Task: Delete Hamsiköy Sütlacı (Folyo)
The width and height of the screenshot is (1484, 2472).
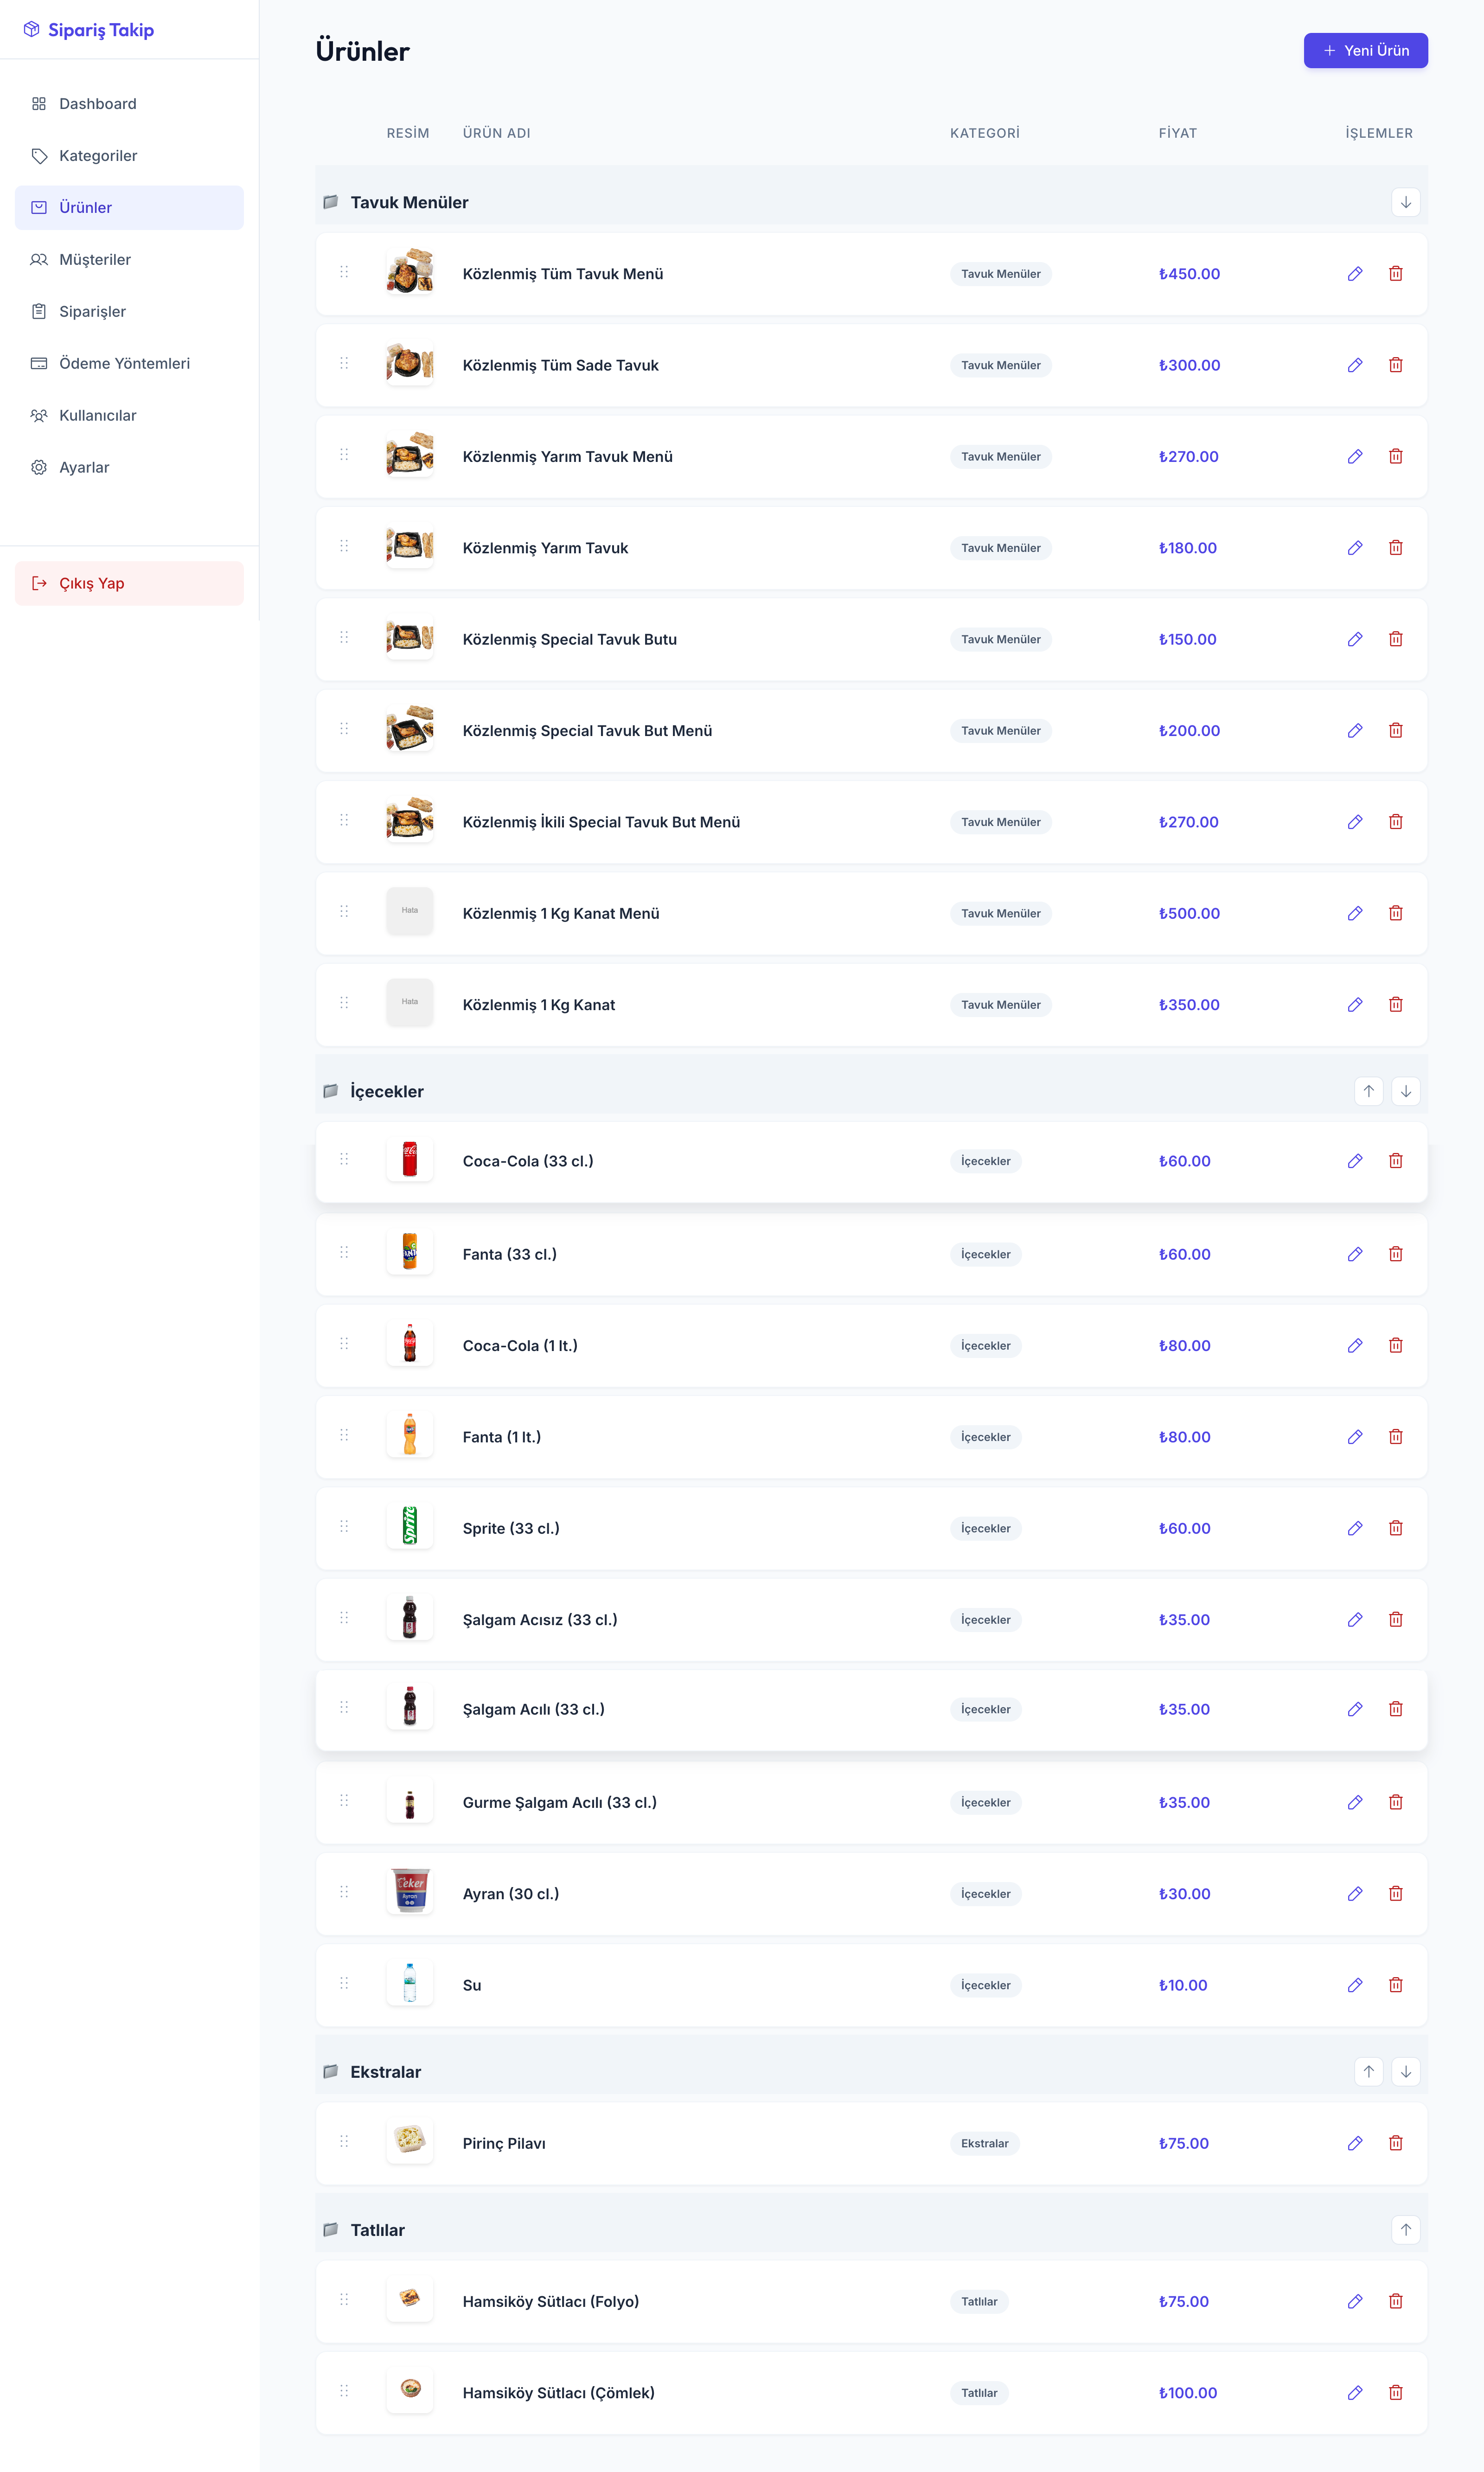Action: click(x=1396, y=2302)
